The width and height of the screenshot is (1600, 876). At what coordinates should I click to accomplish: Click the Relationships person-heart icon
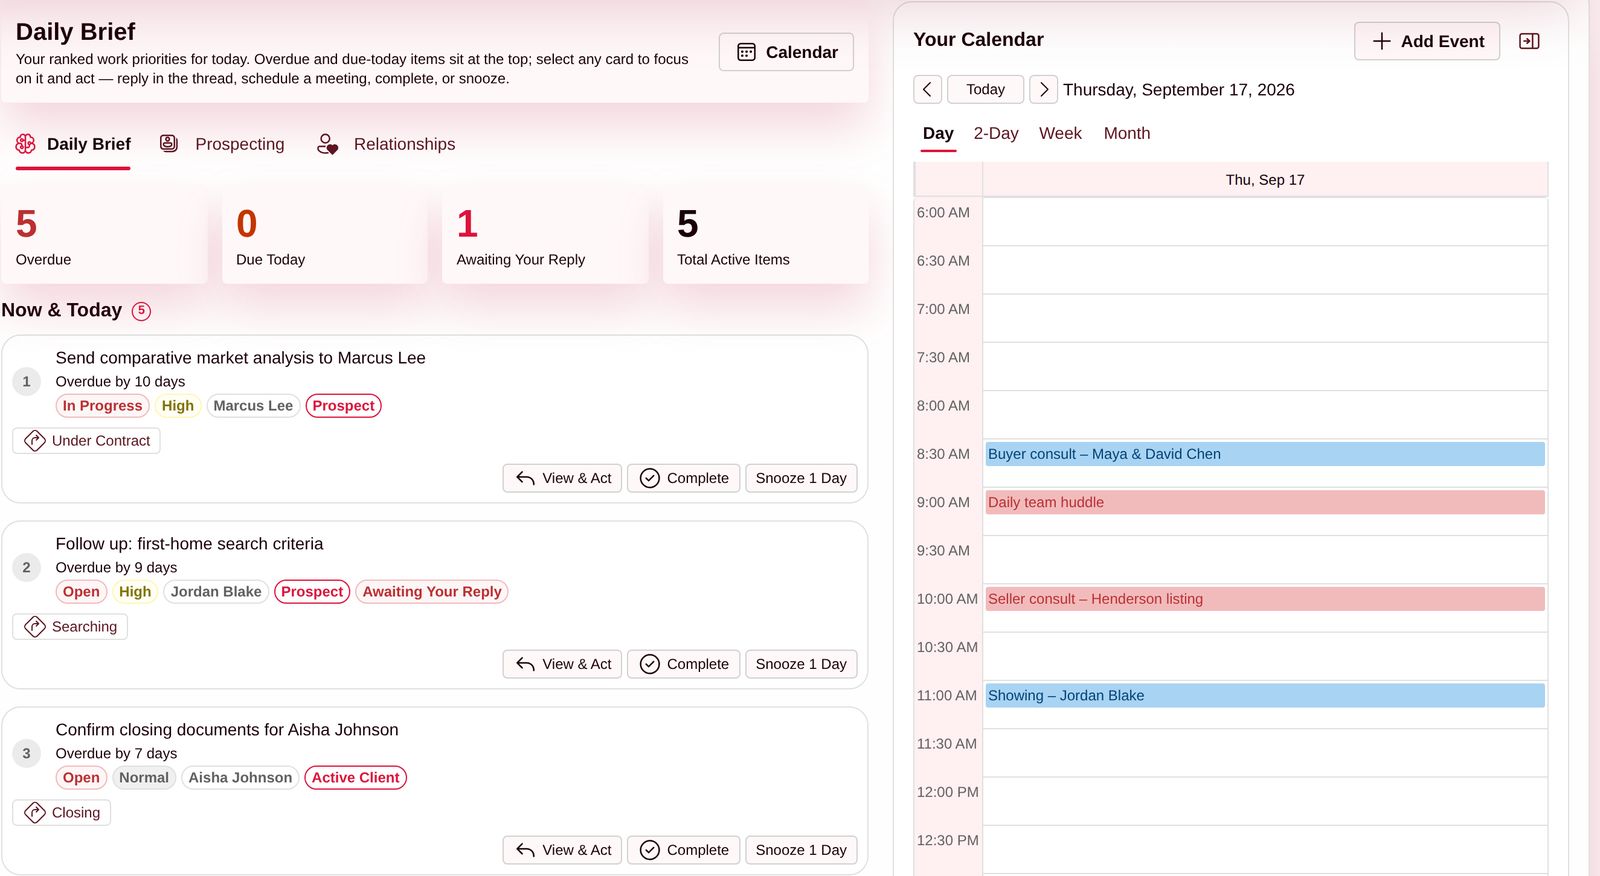click(x=327, y=144)
